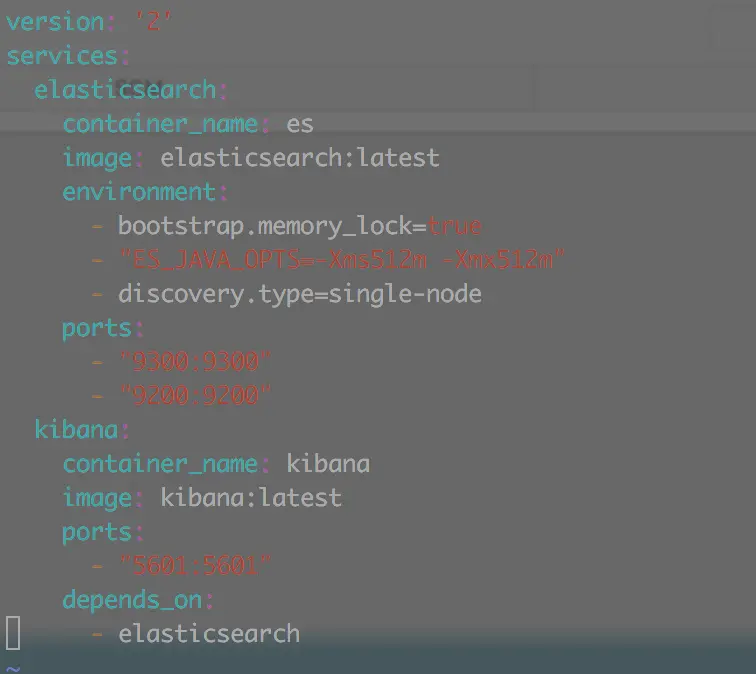Viewport: 756px width, 674px height.
Task: Click the "version" key on first line
Action: [x=55, y=22]
